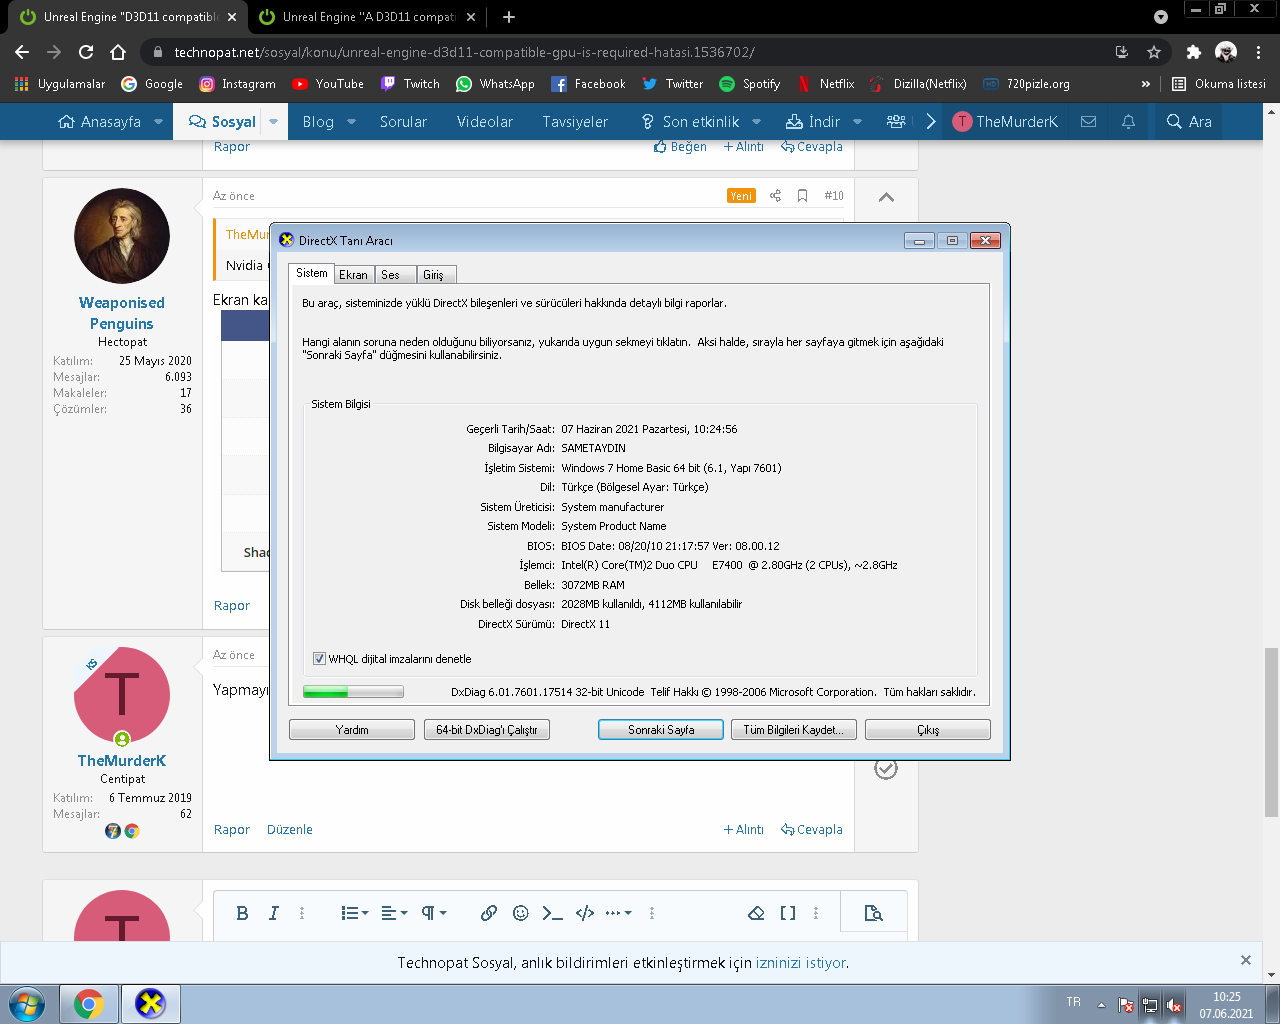This screenshot has width=1280, height=1024.
Task: Exit DxDiag with the Çıkış button
Action: 928,730
